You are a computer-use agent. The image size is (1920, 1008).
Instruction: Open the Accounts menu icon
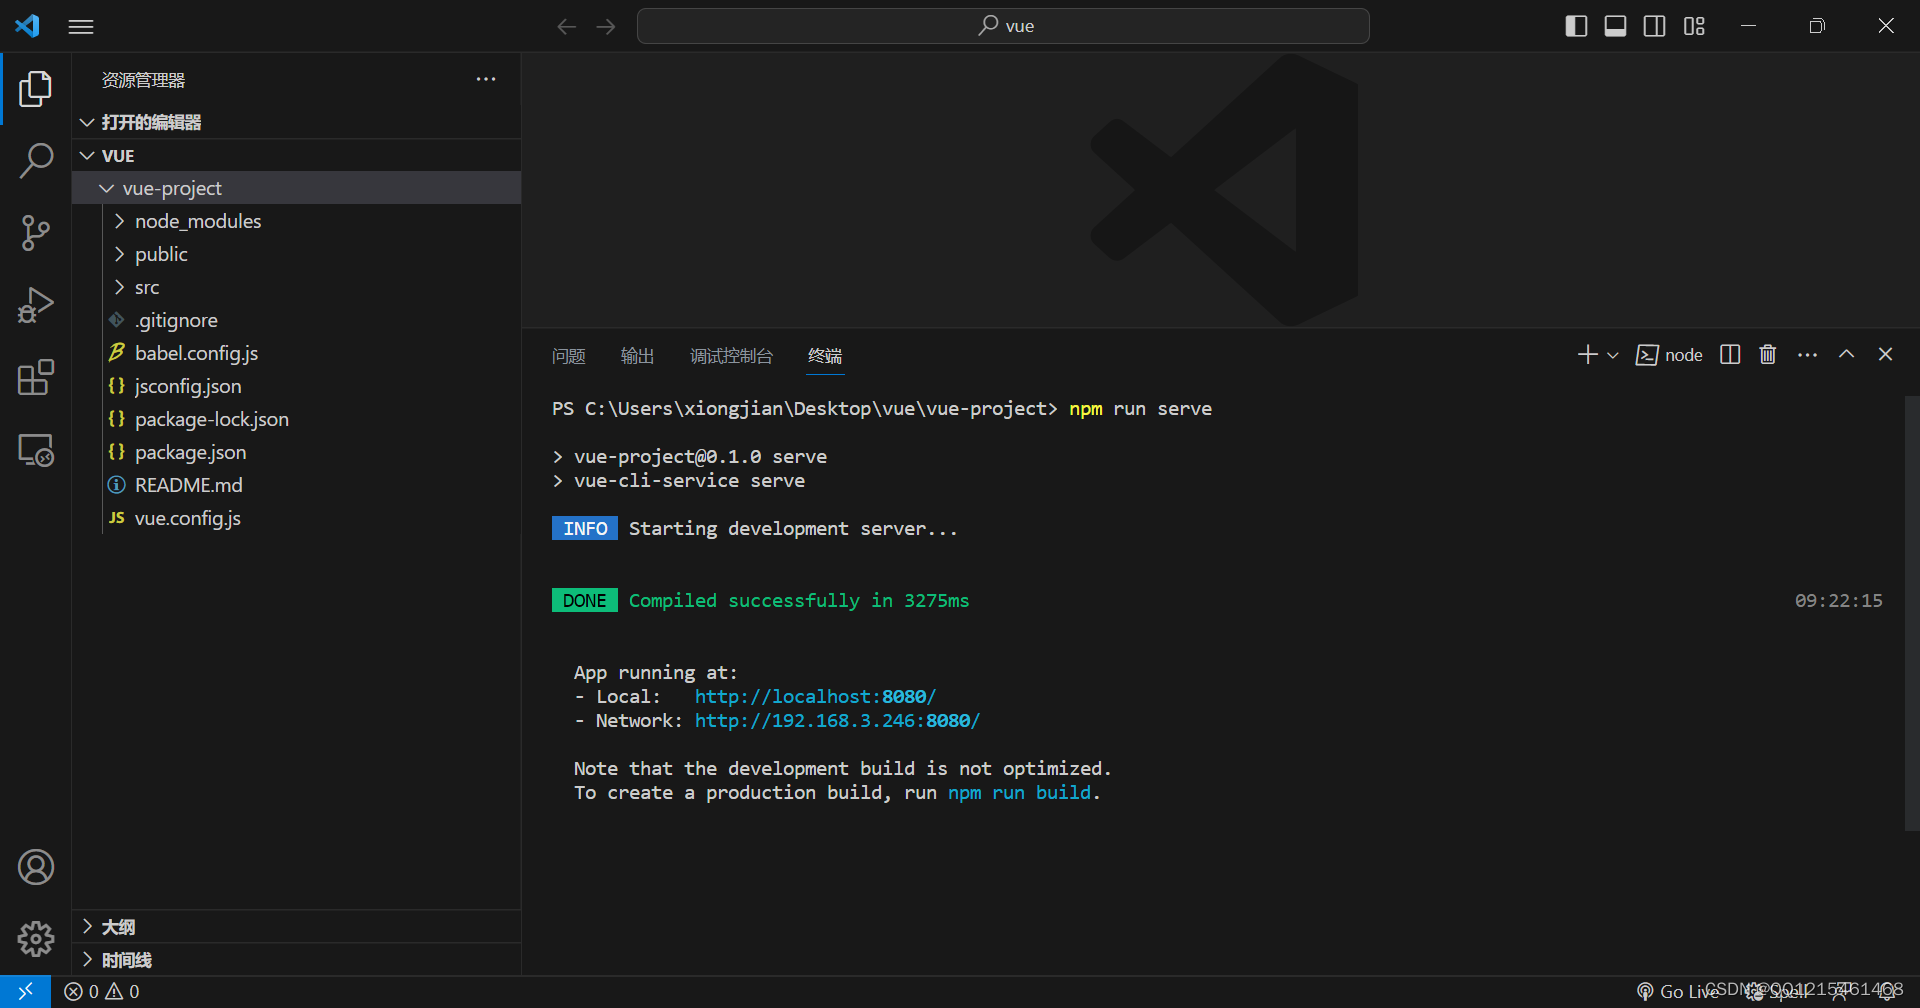pos(36,867)
